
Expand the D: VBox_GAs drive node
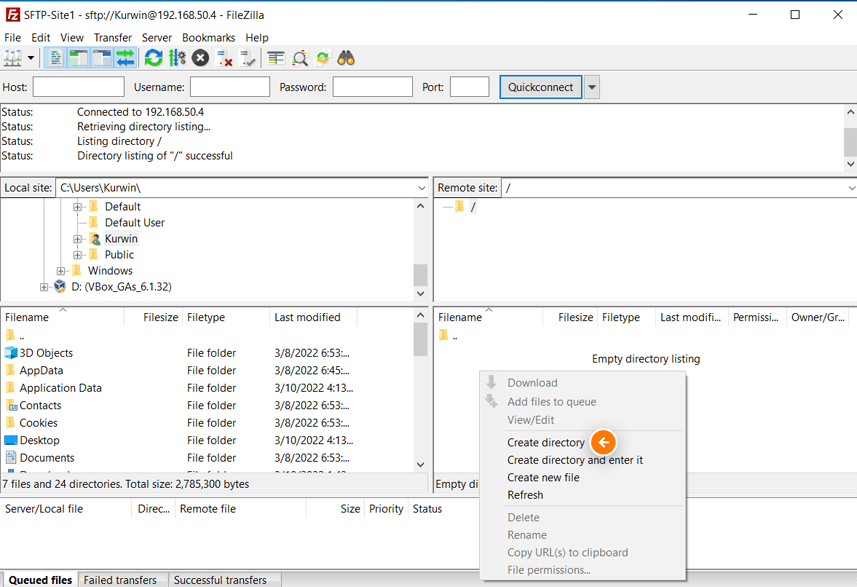tap(43, 286)
